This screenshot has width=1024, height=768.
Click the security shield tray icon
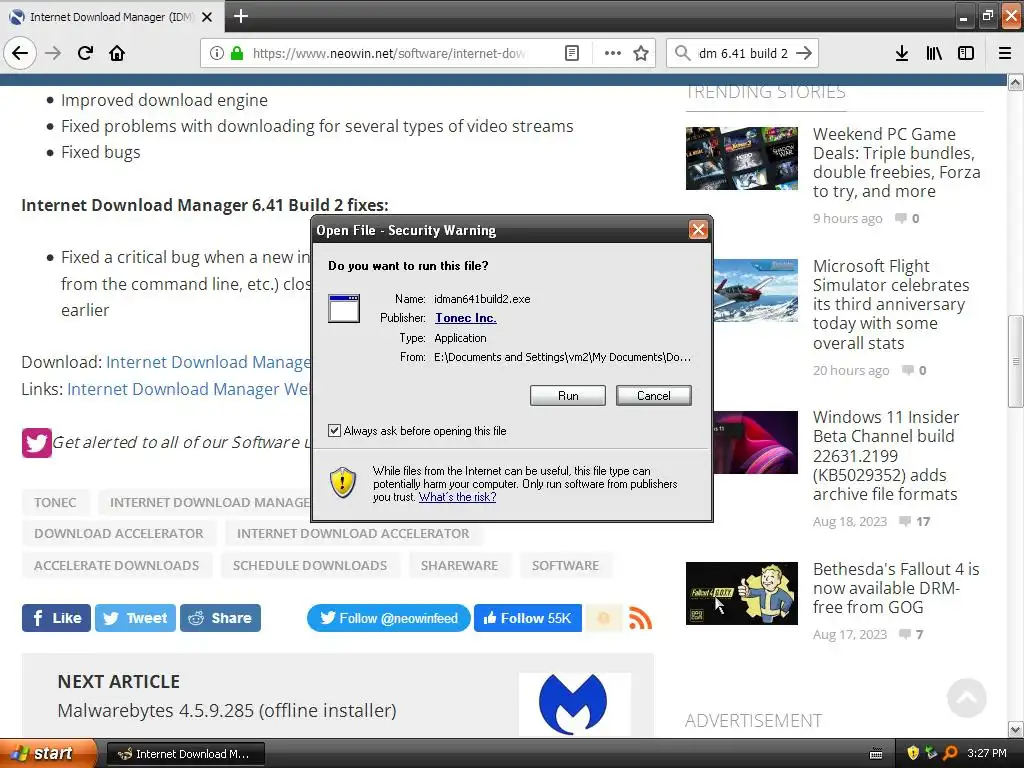(x=913, y=753)
